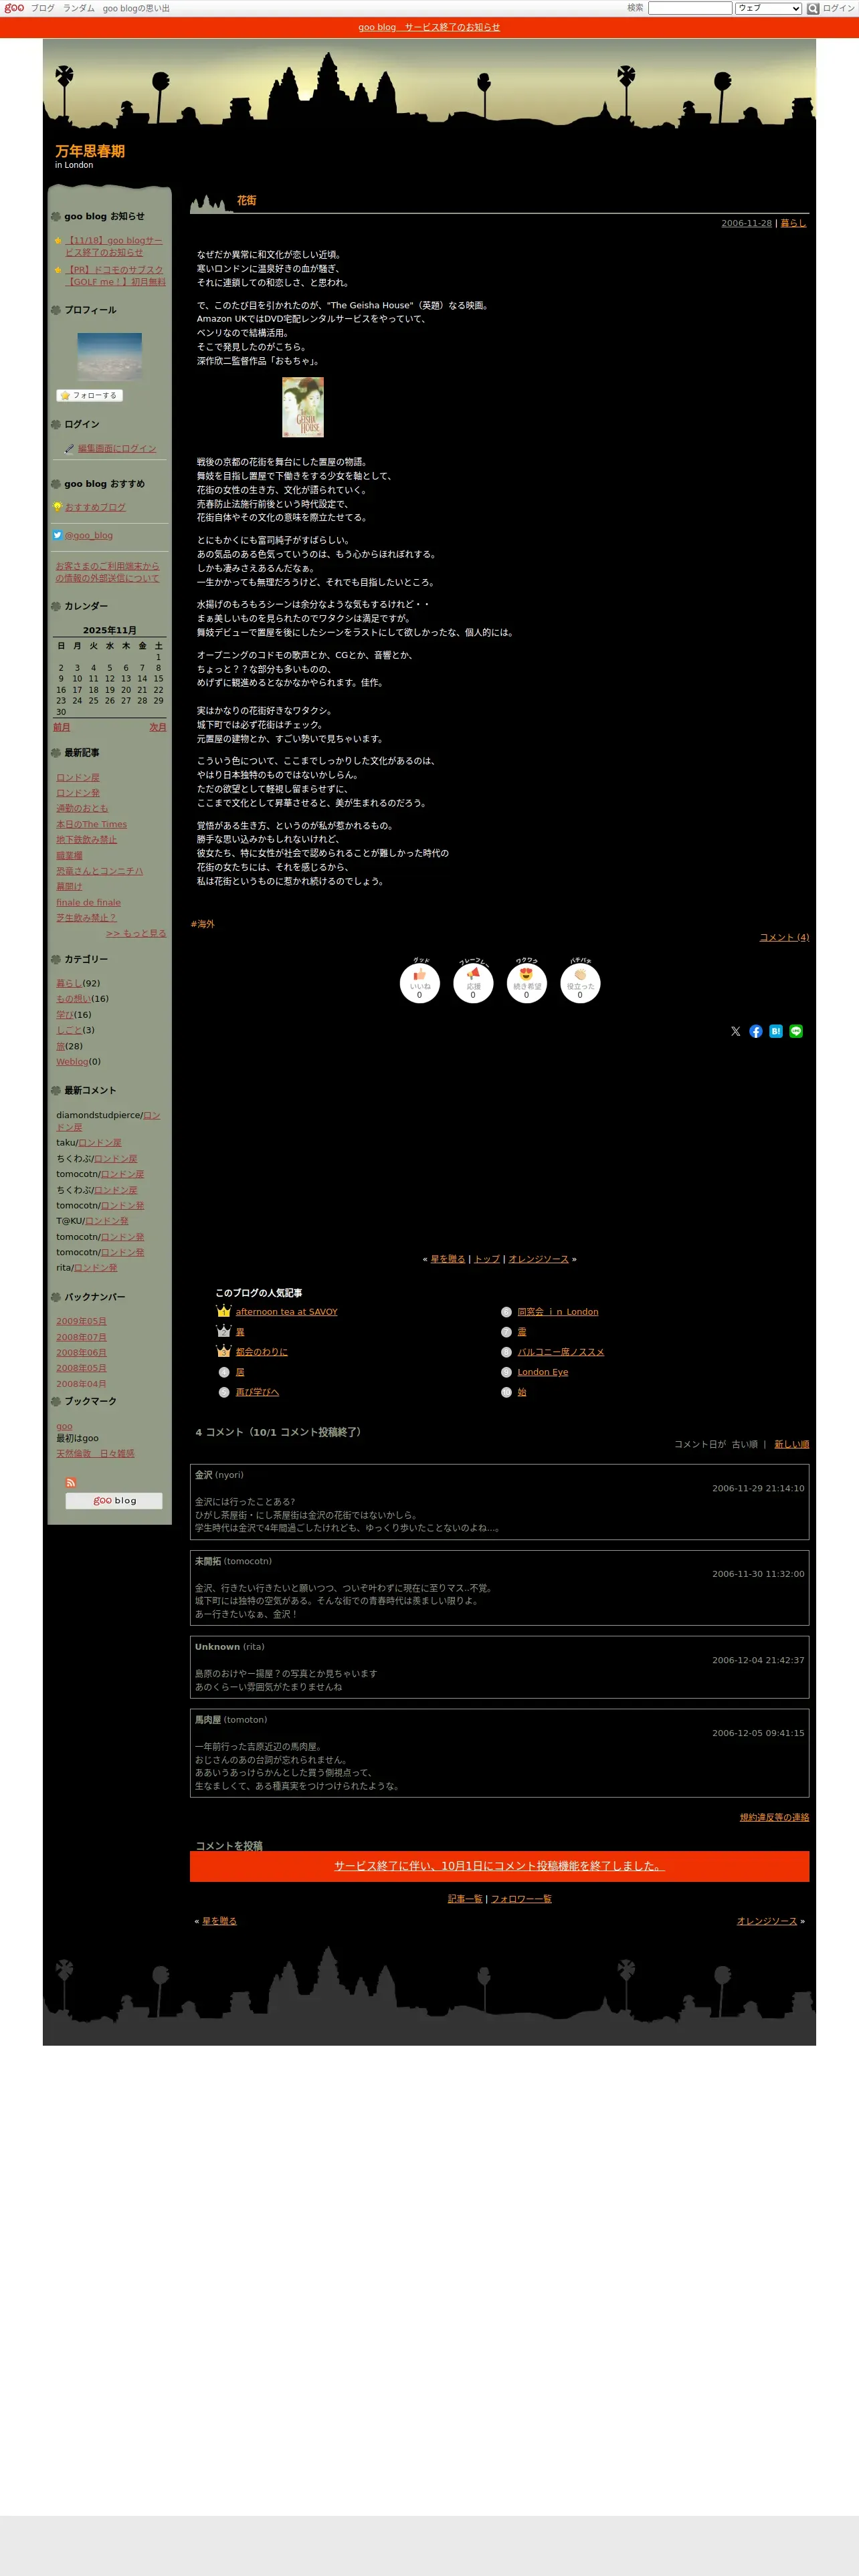Open the 2009年05月 back number

point(81,1321)
